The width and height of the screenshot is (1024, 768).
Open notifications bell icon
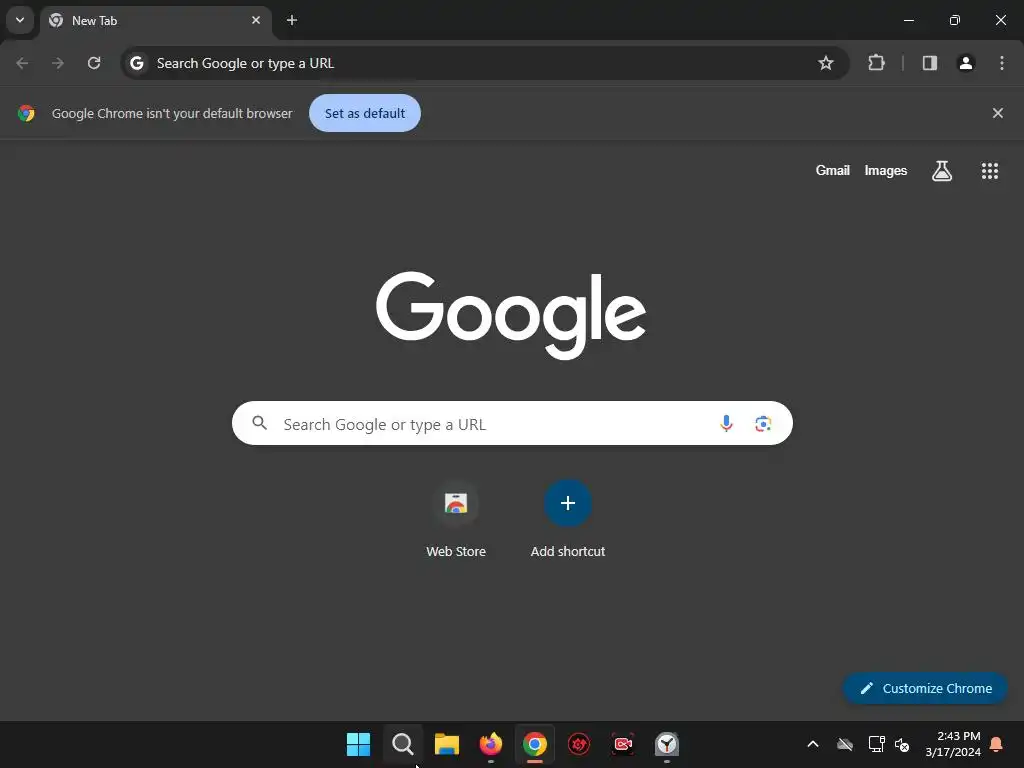tap(997, 744)
